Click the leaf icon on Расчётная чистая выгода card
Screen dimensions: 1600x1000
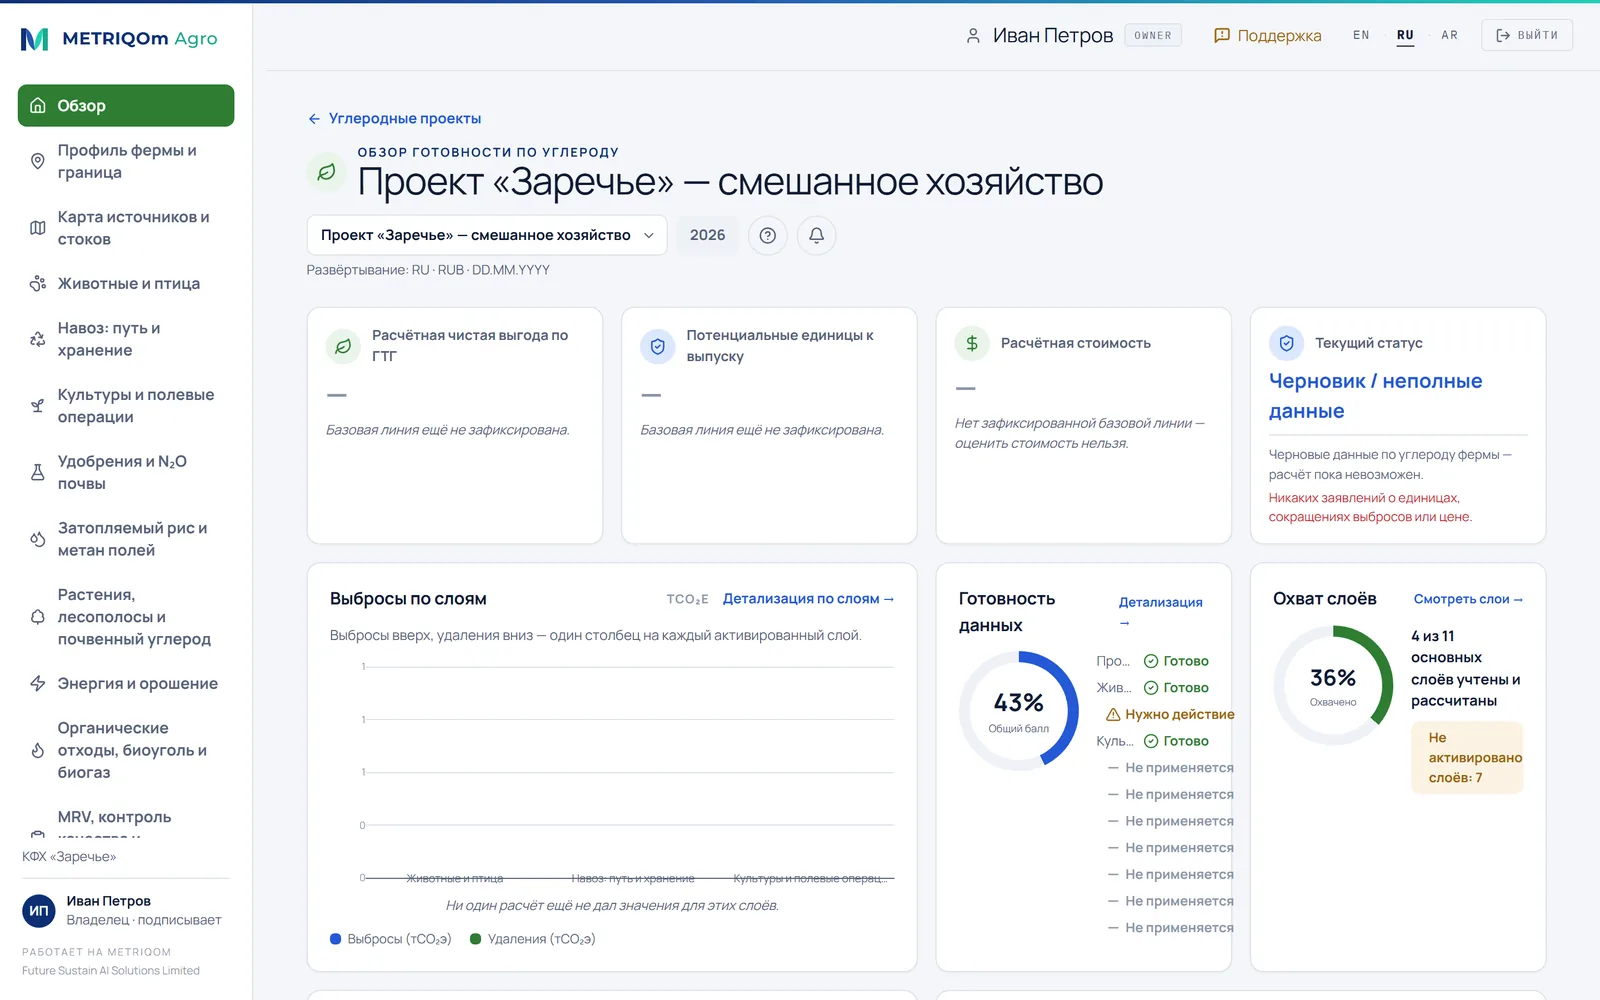coord(343,346)
